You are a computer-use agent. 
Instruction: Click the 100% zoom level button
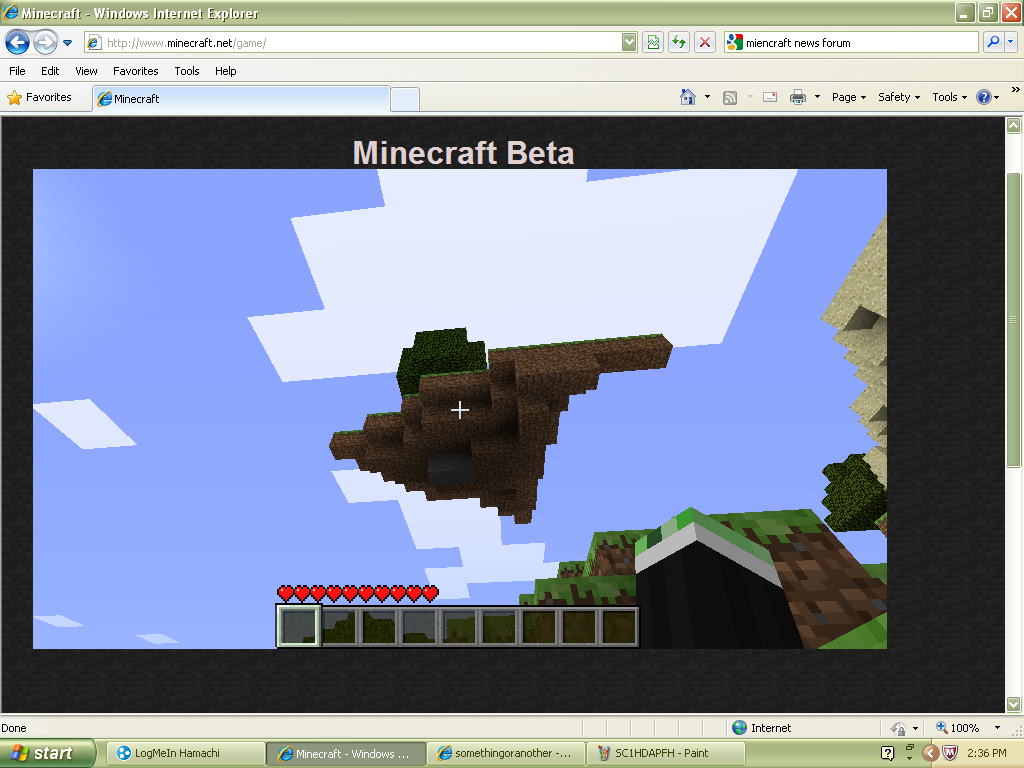click(x=959, y=728)
